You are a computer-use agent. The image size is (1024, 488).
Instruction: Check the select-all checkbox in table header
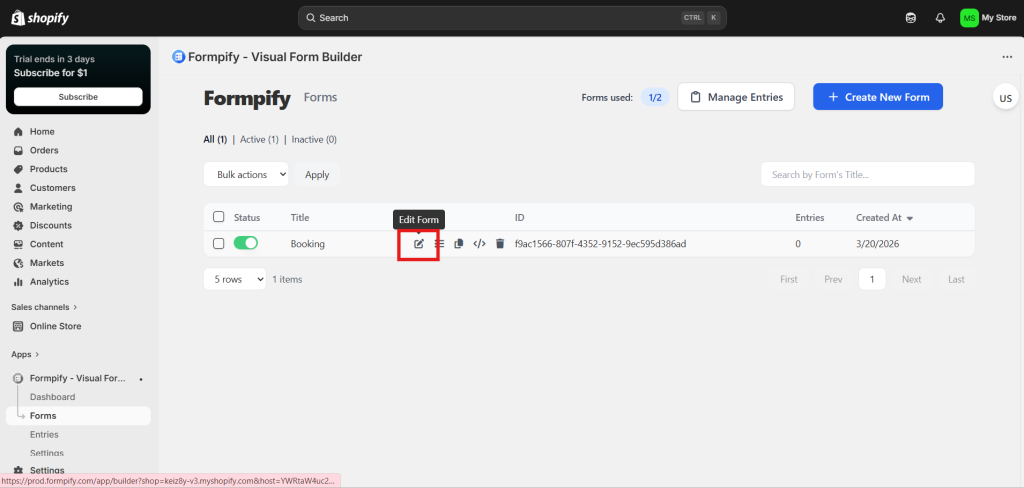pos(219,217)
